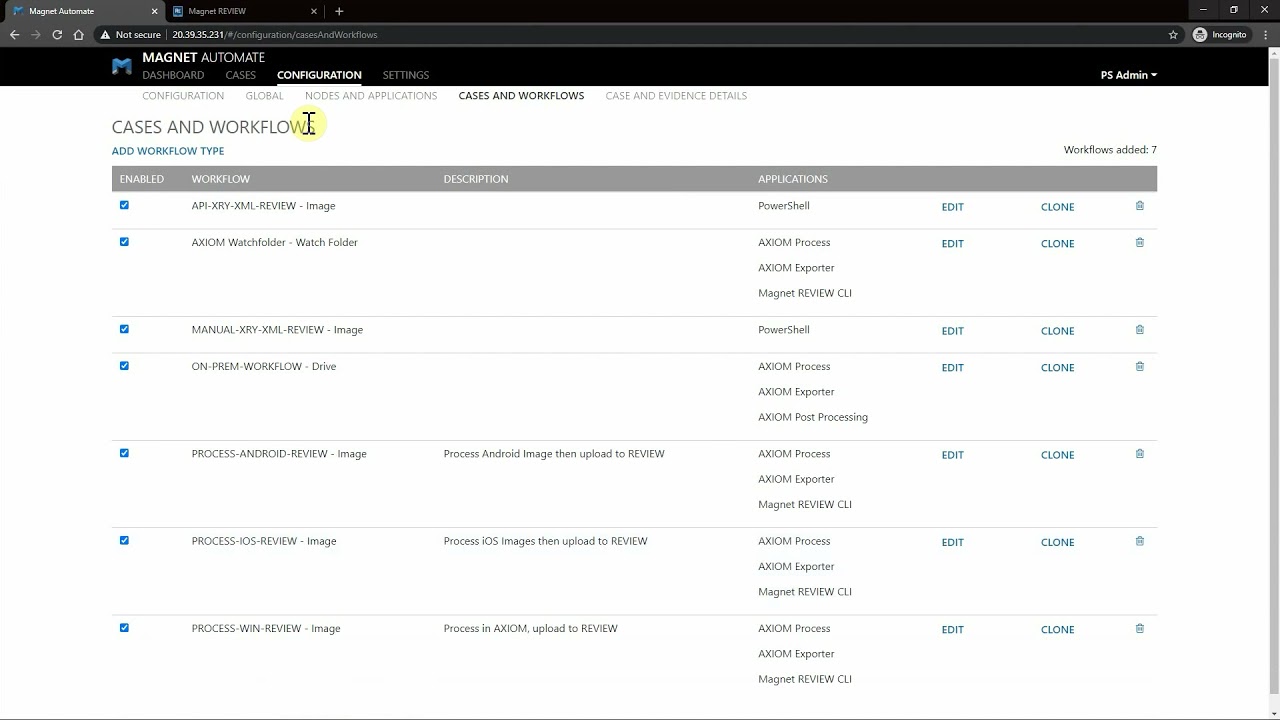Click the 'Workflows added: 7' text

(1110, 150)
